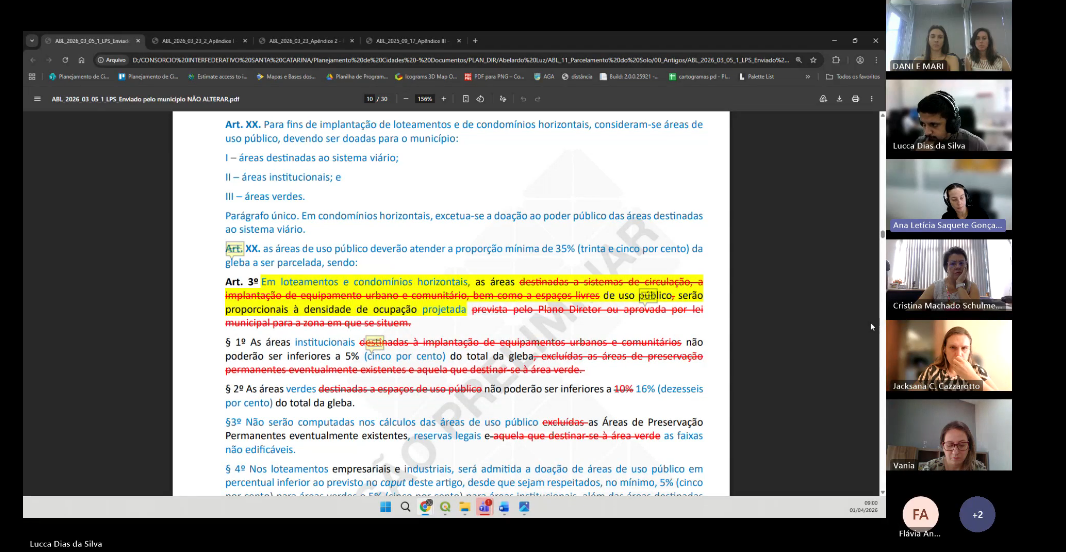Open the PDF viewer sidebar menu
Image resolution: width=1066 pixels, height=552 pixels.
click(37, 99)
